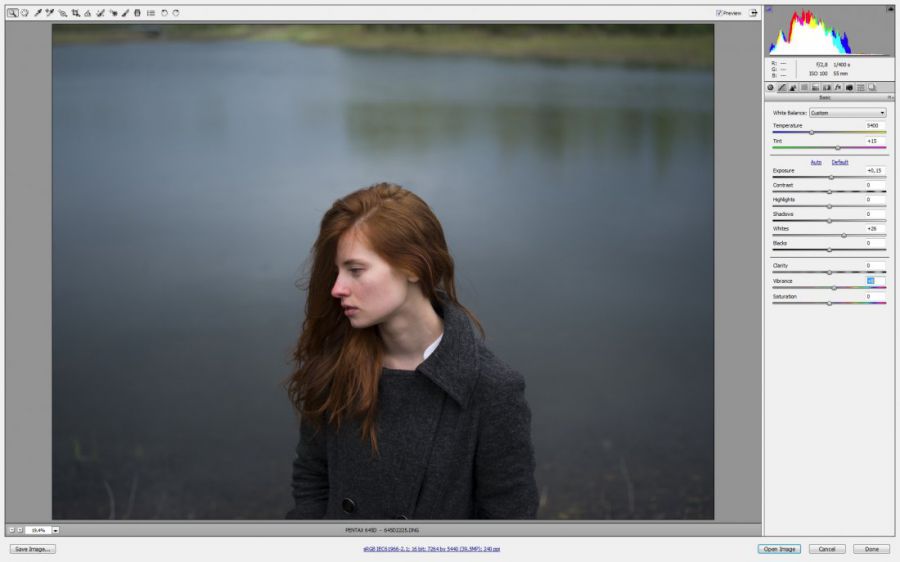The image size is (900, 562).
Task: Click the Open Image button
Action: 779,549
